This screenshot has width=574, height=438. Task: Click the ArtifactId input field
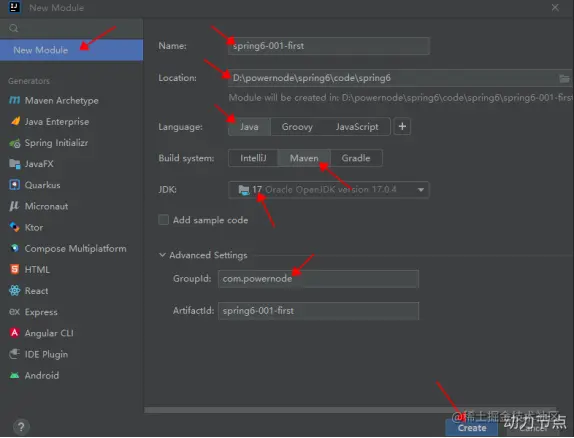click(318, 311)
